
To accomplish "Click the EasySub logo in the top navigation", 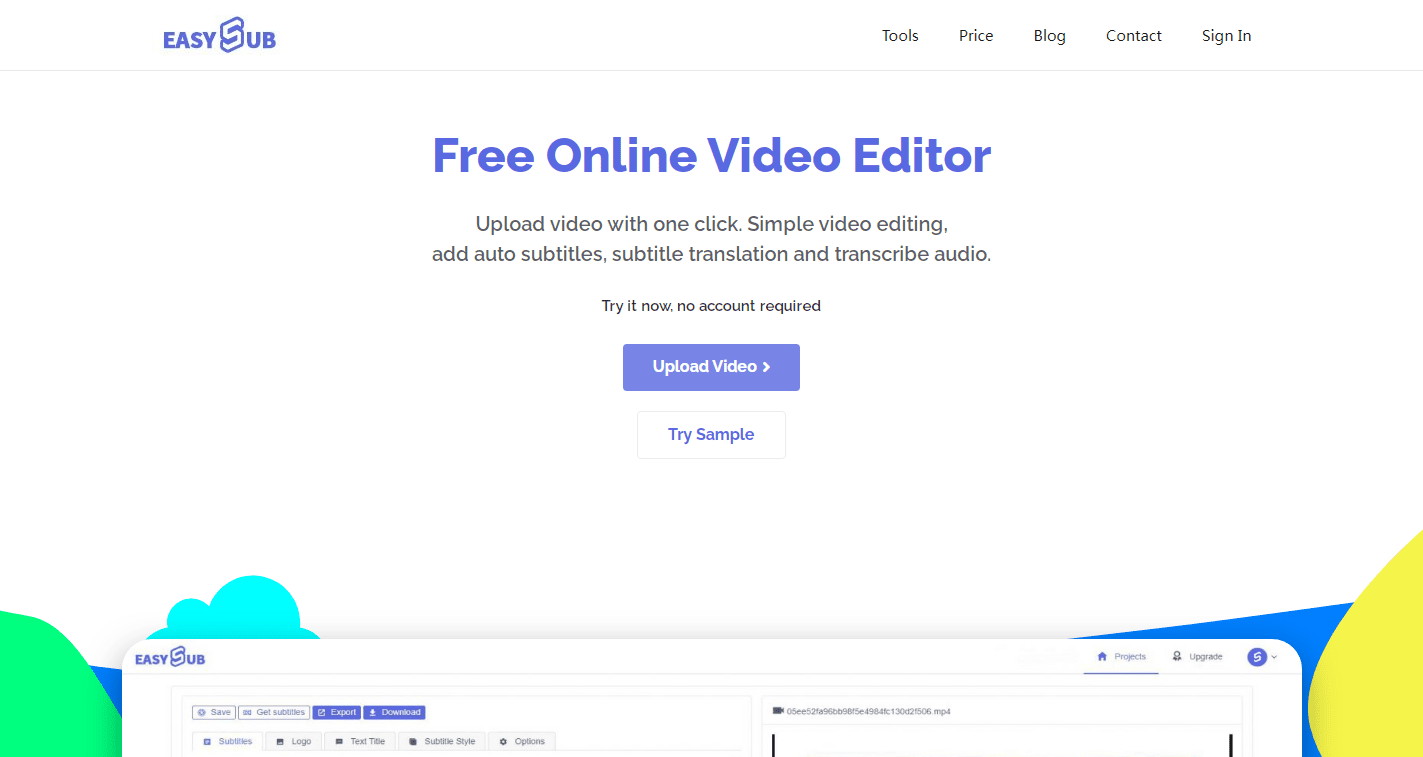I will click(x=219, y=35).
